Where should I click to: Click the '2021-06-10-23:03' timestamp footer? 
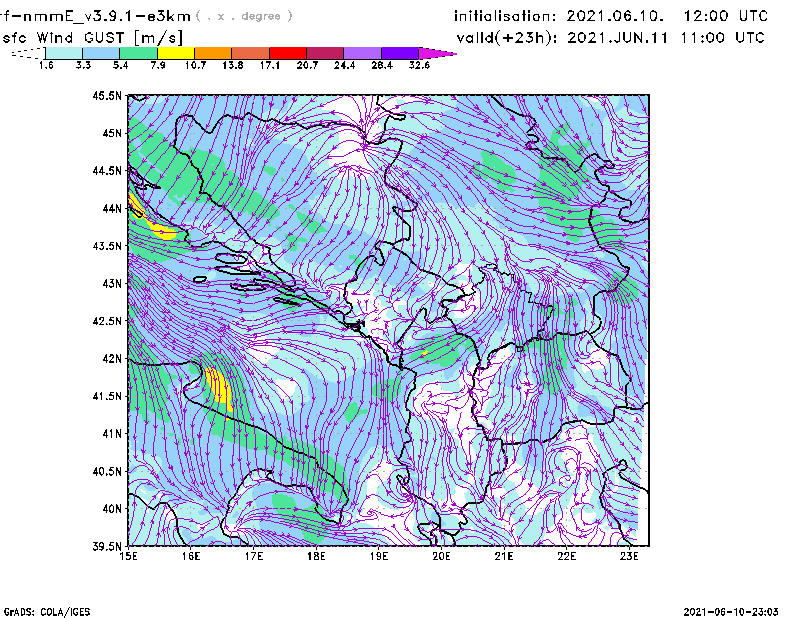[x=731, y=612]
